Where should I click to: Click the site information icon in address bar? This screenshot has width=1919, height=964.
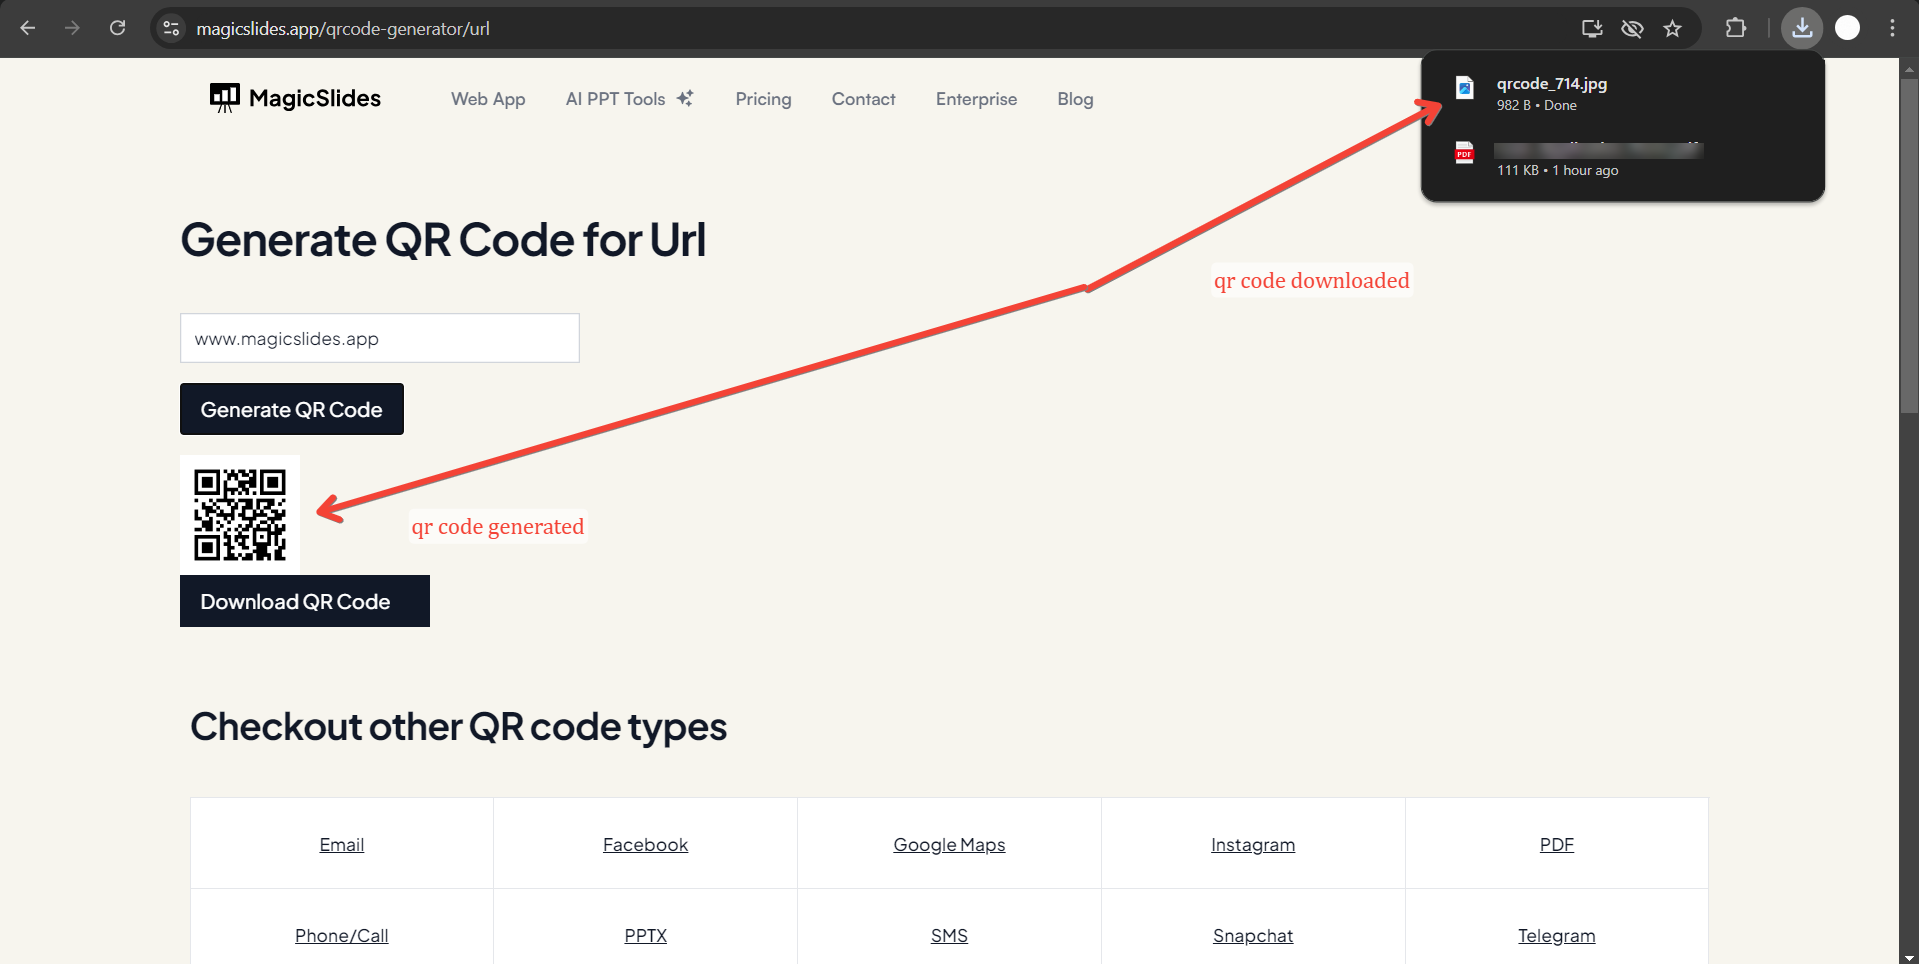172,28
